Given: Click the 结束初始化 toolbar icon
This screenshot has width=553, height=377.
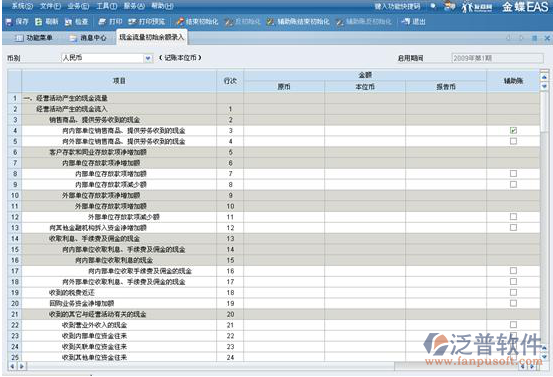Looking at the screenshot, I should point(197,22).
